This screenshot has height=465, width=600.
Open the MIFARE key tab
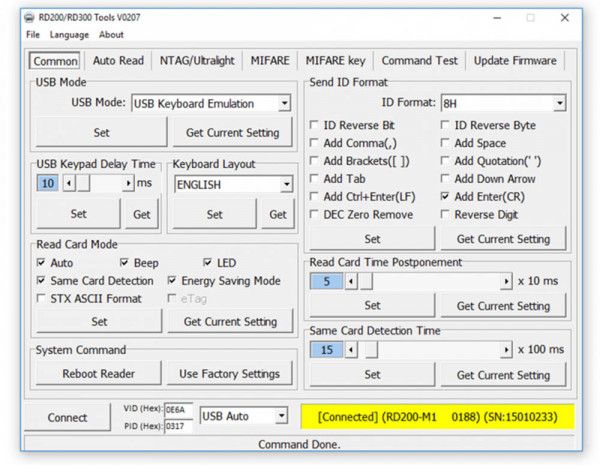[x=336, y=60]
